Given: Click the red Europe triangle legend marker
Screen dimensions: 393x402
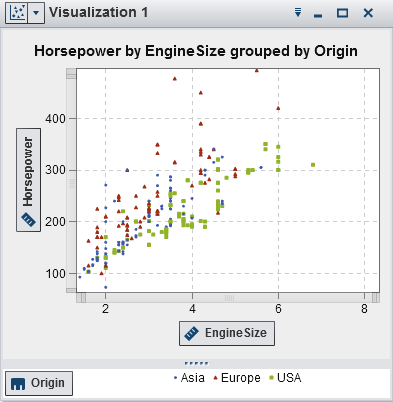Looking at the screenshot, I should tap(215, 378).
